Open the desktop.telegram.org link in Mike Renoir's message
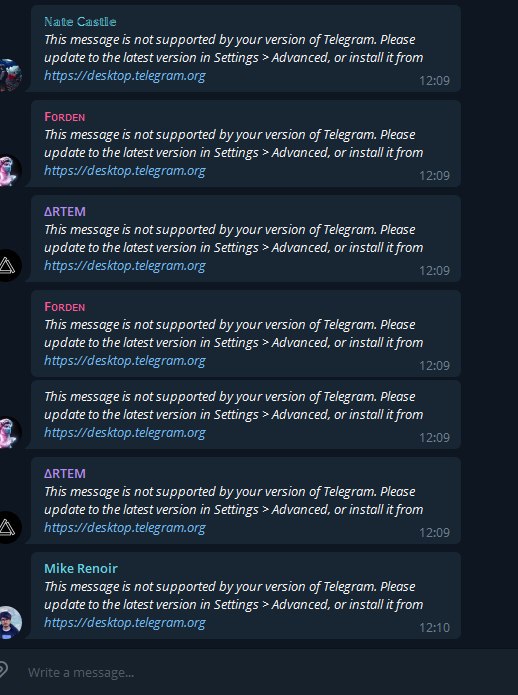Image resolution: width=518 pixels, height=695 pixels. coord(125,623)
